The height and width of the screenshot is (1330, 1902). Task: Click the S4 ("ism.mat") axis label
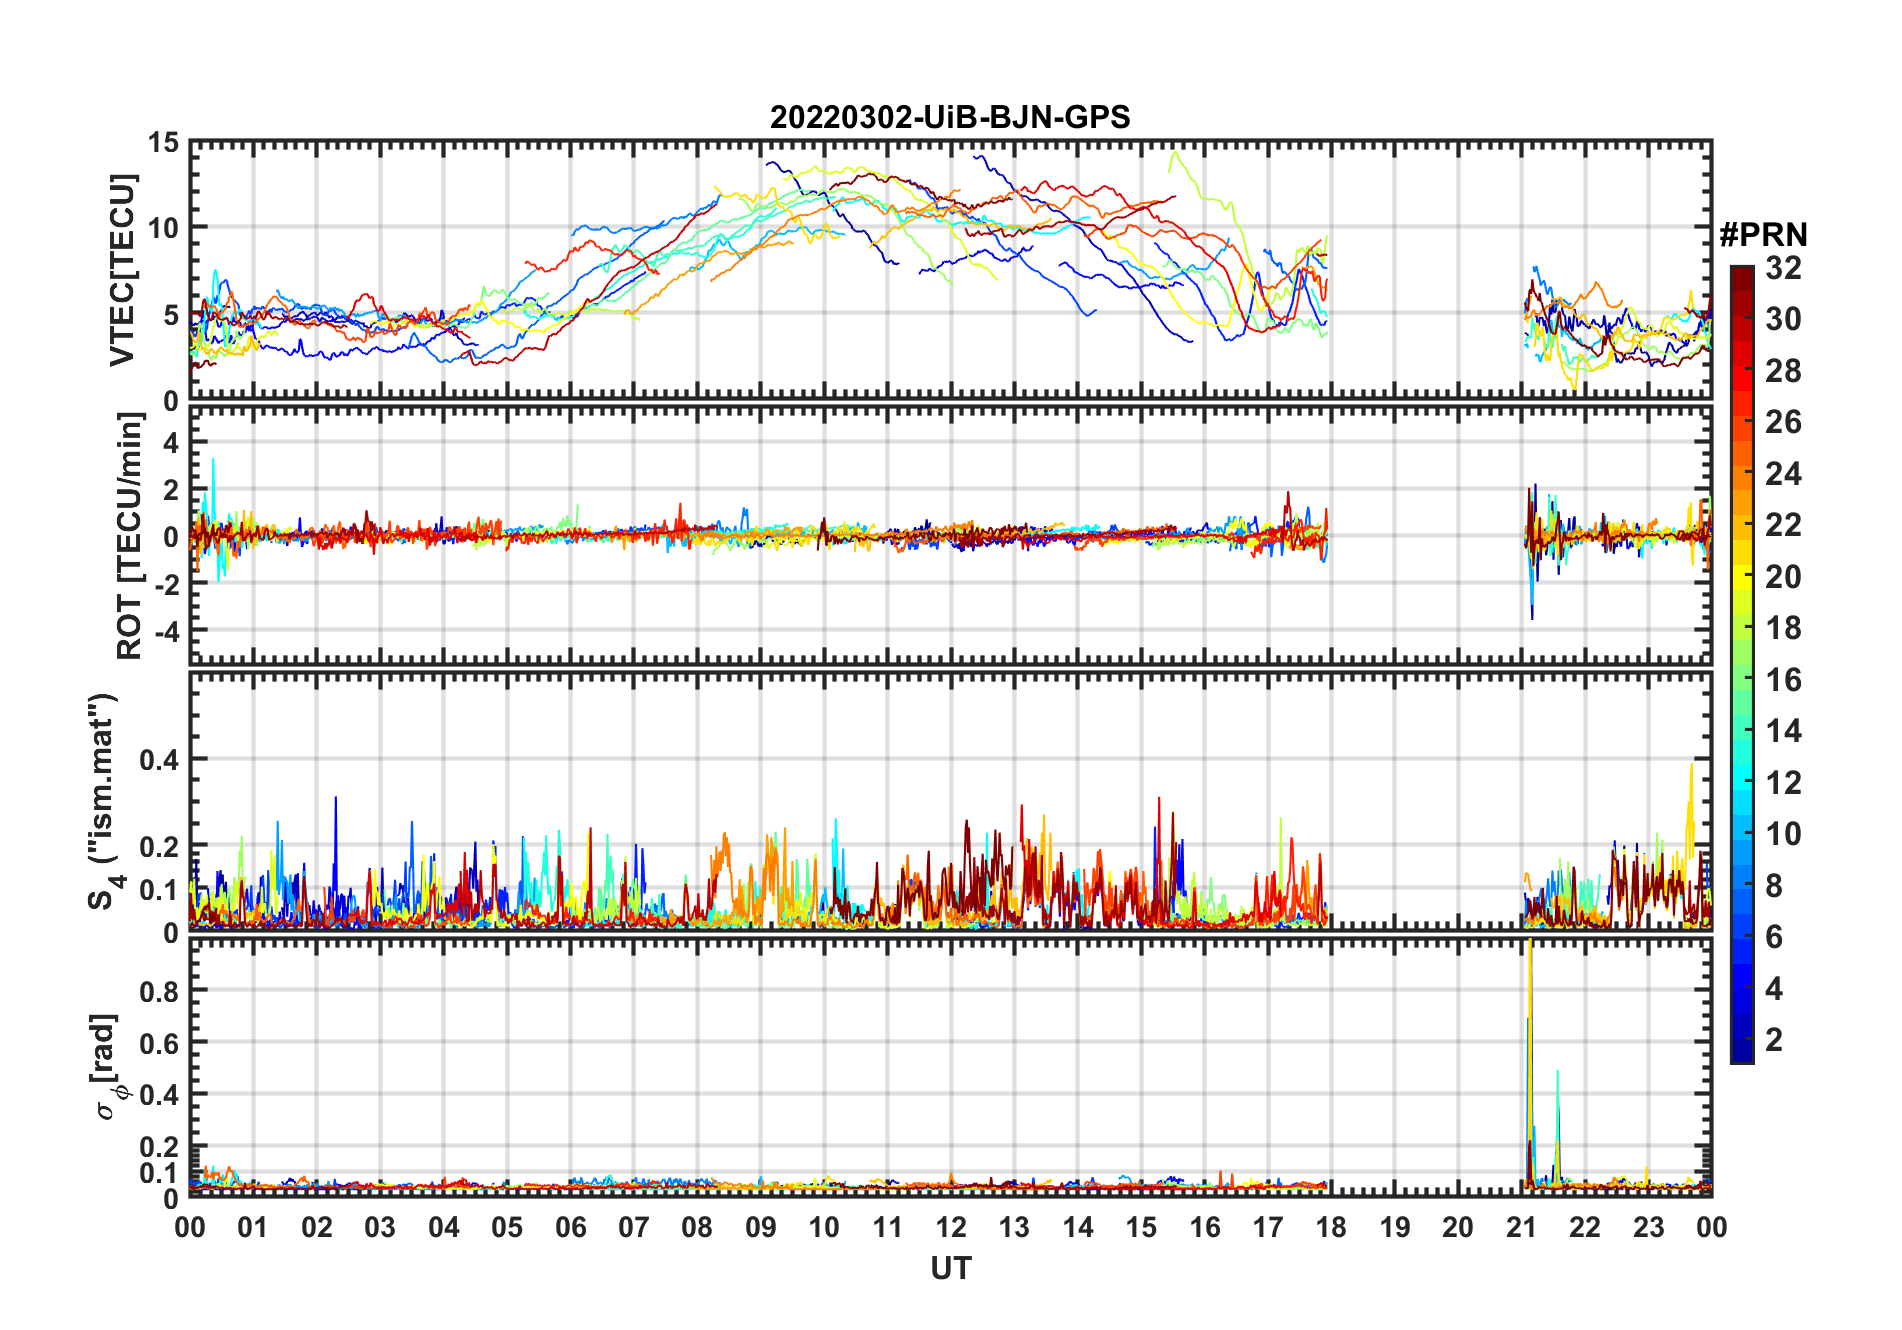[104, 801]
